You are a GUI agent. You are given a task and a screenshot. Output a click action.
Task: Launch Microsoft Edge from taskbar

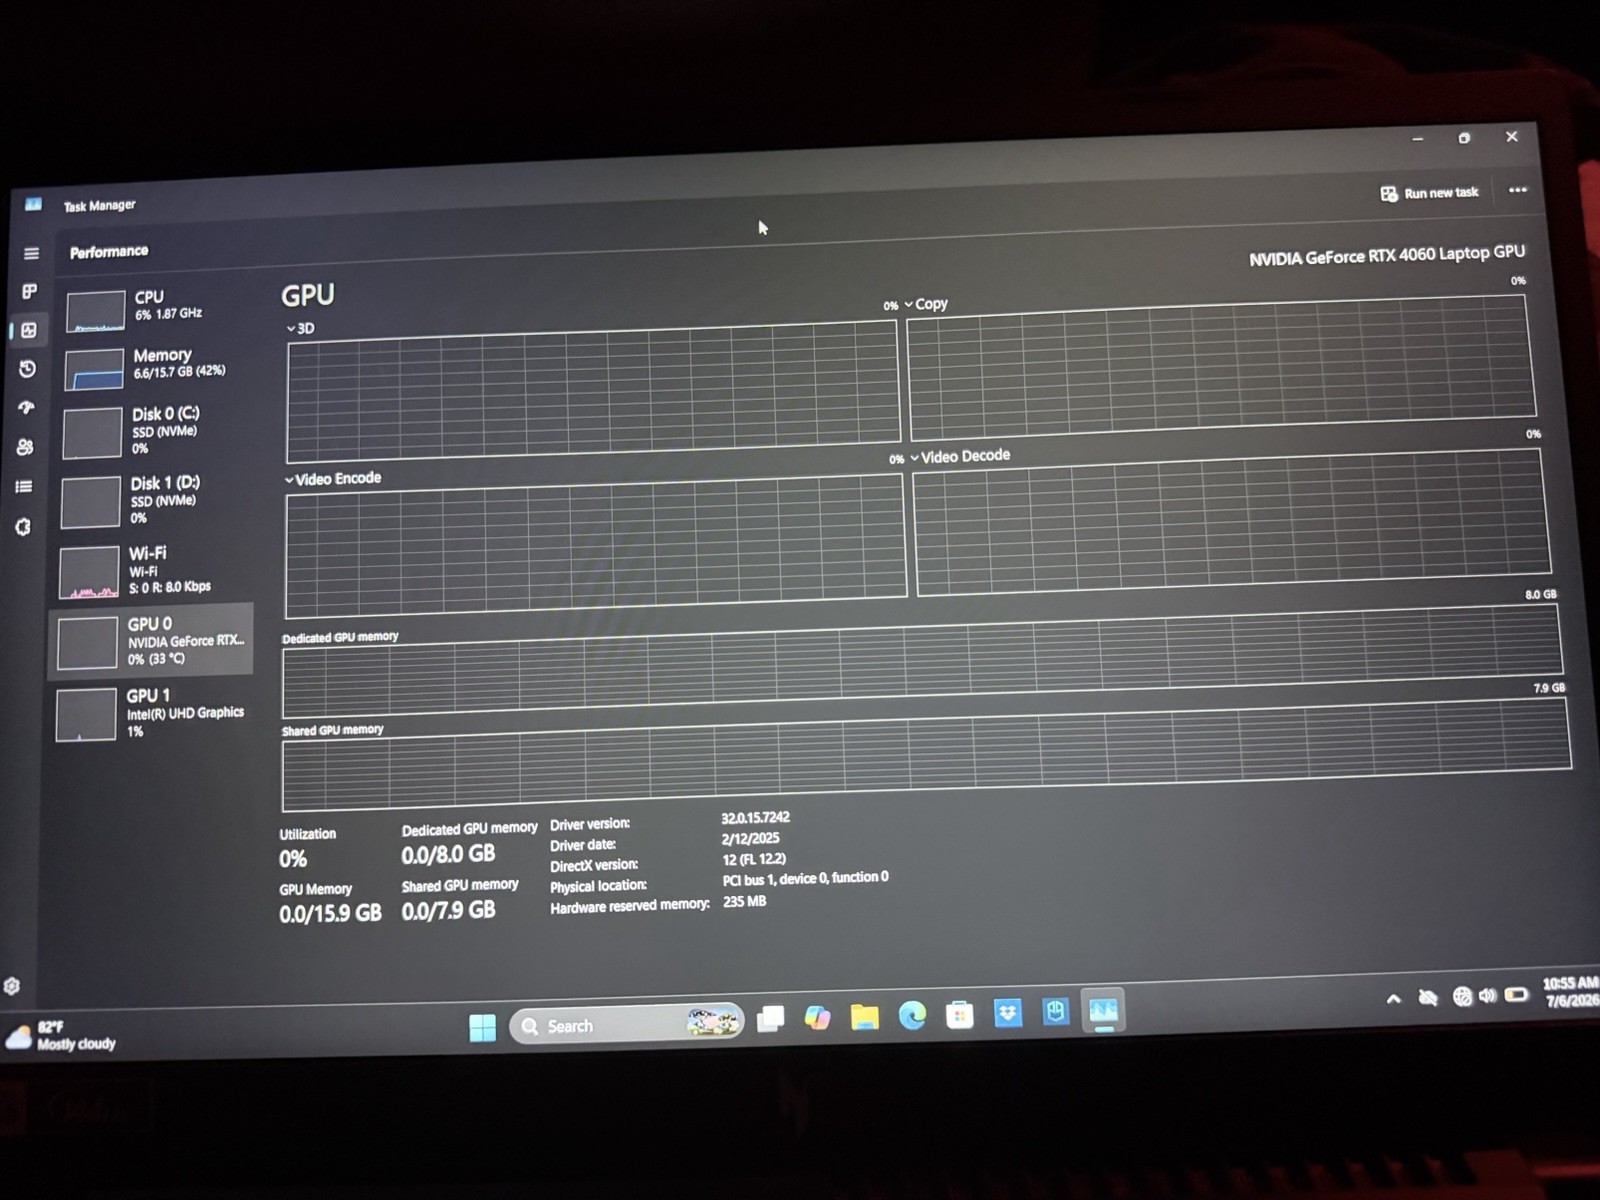[x=912, y=1016]
